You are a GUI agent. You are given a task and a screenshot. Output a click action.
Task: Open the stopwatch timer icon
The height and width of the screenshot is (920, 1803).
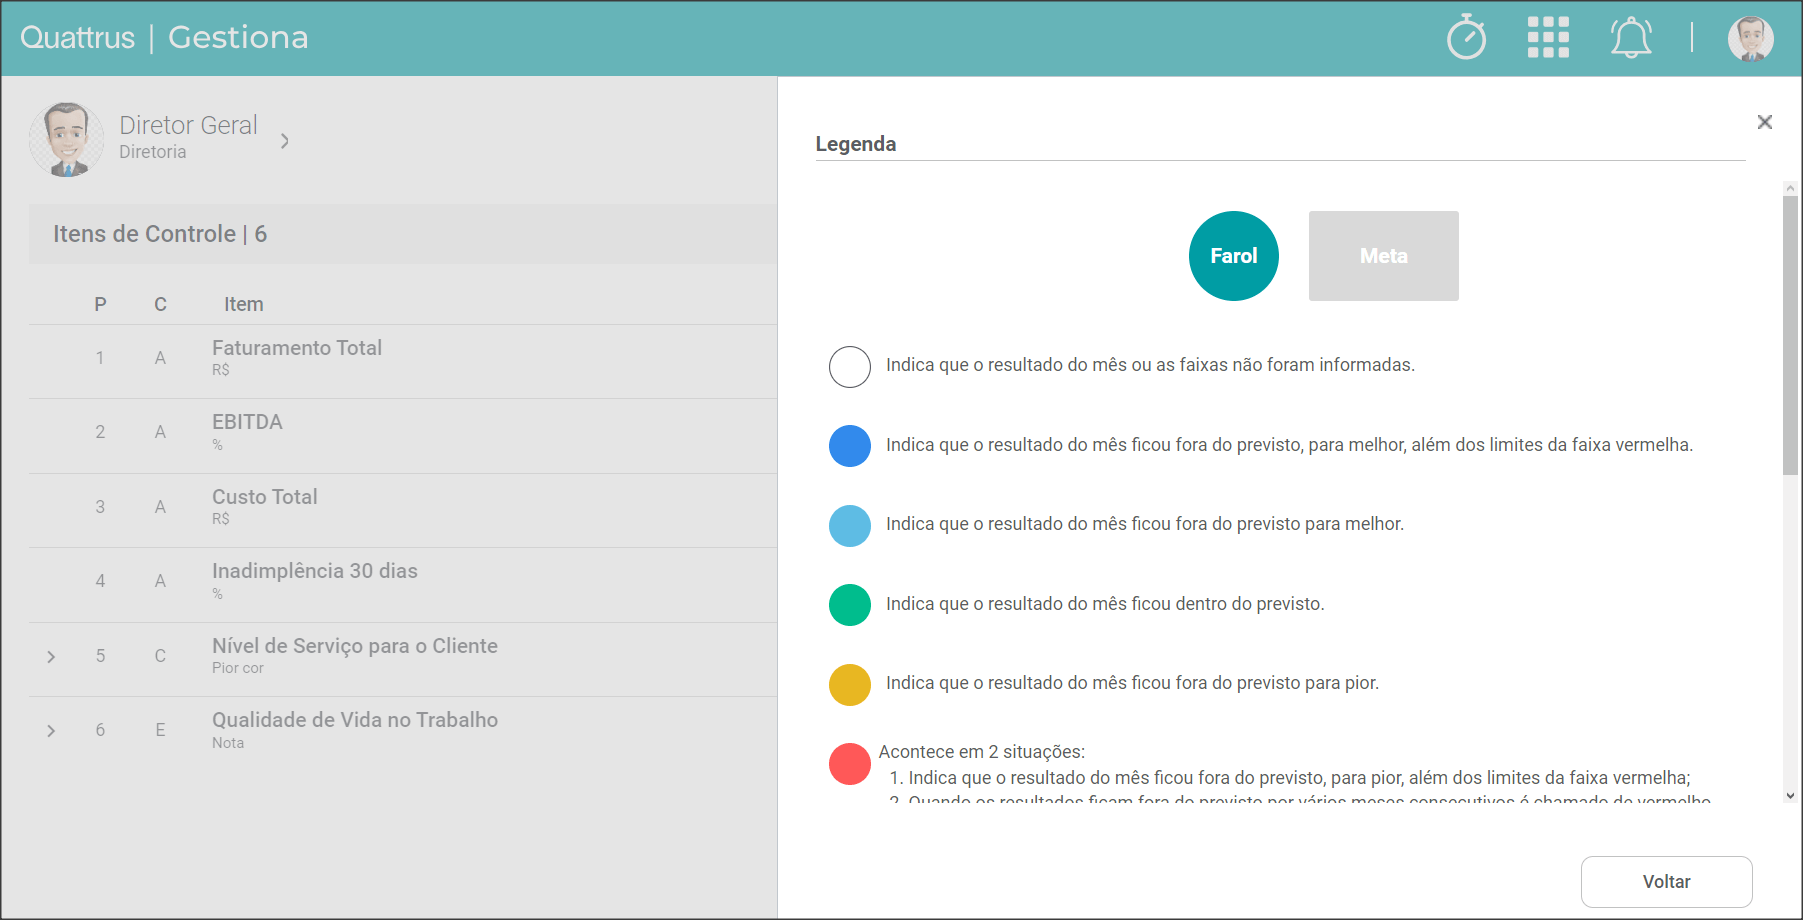click(1466, 37)
